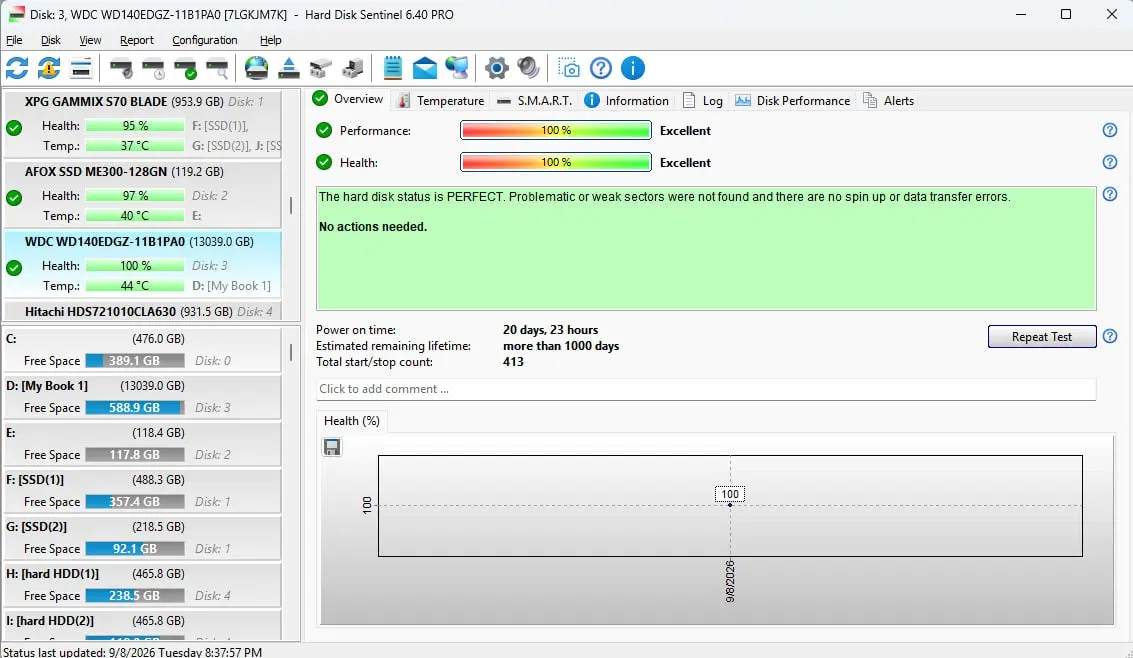
Task: Switch to the S.M.A.R.T. tab
Action: pyautogui.click(x=534, y=100)
